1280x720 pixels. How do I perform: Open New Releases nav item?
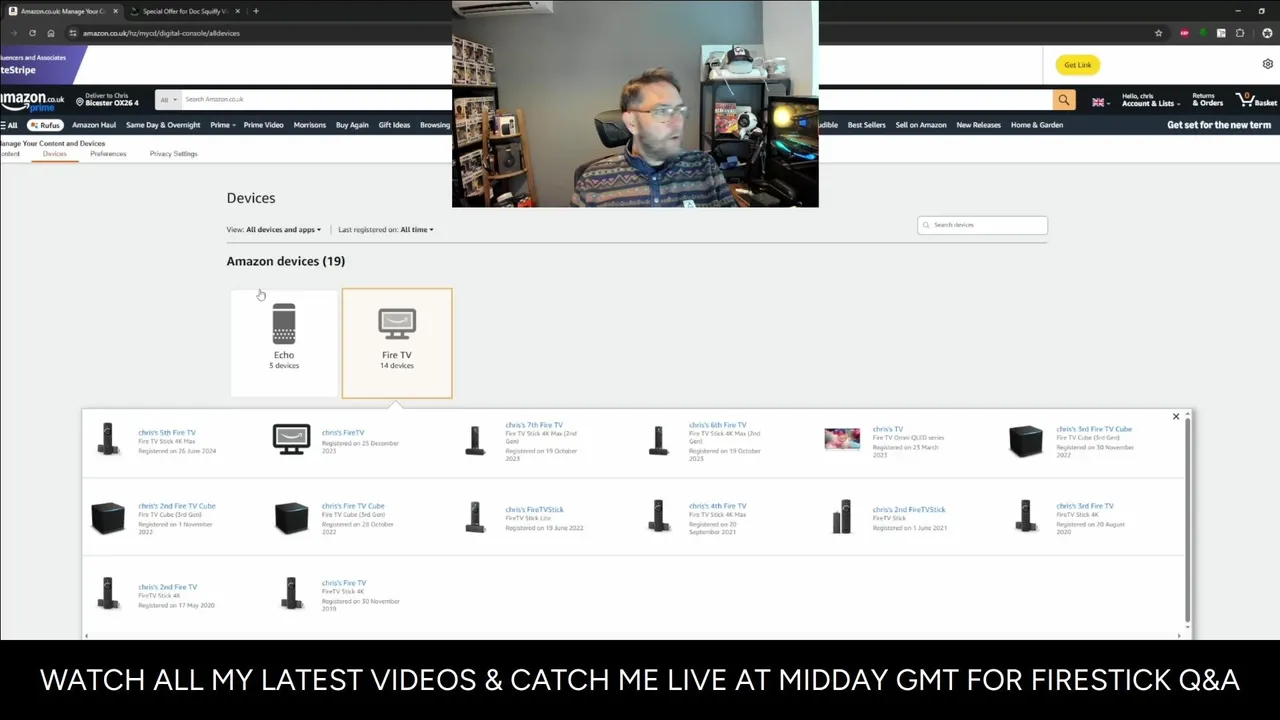pos(978,125)
